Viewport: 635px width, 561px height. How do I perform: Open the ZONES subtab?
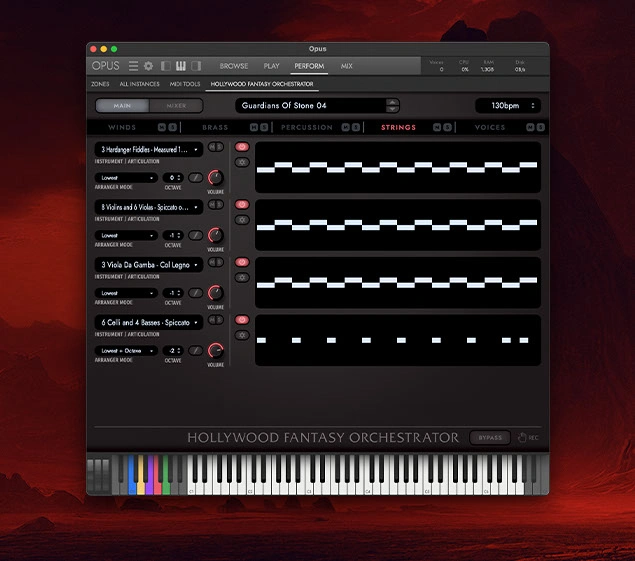(100, 84)
